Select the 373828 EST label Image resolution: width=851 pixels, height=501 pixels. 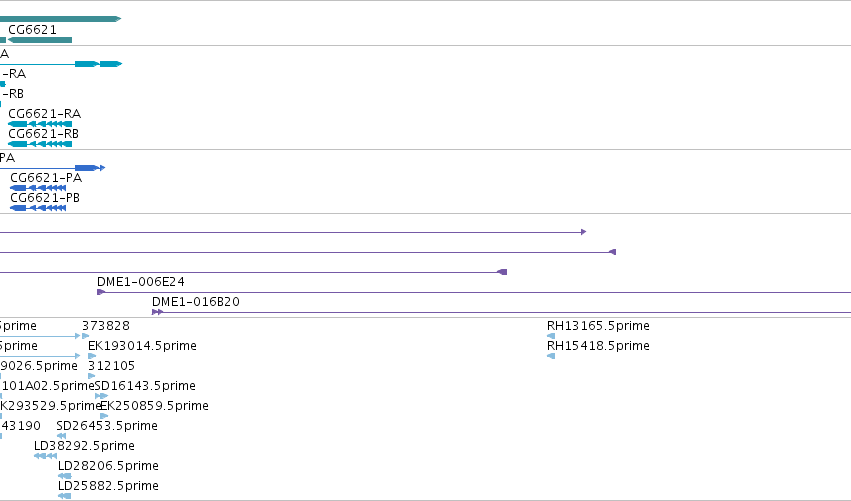point(106,326)
